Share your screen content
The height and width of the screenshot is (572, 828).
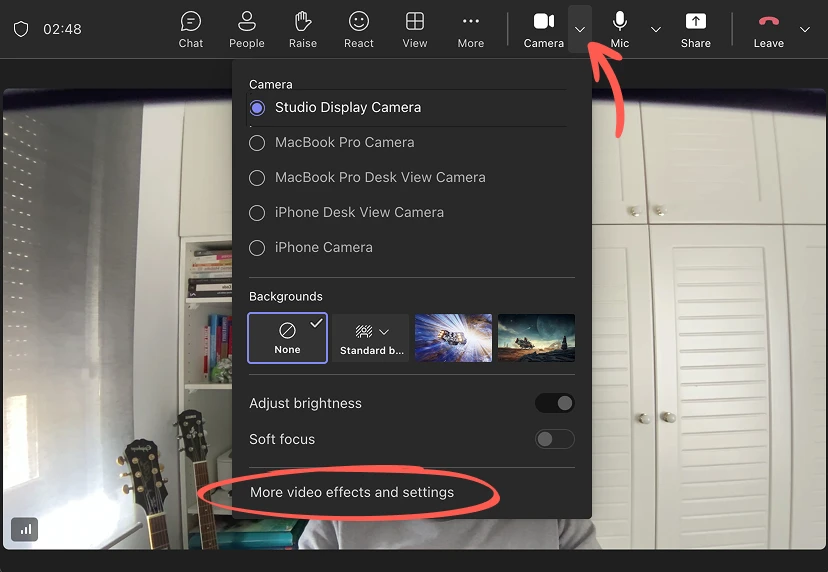(695, 30)
